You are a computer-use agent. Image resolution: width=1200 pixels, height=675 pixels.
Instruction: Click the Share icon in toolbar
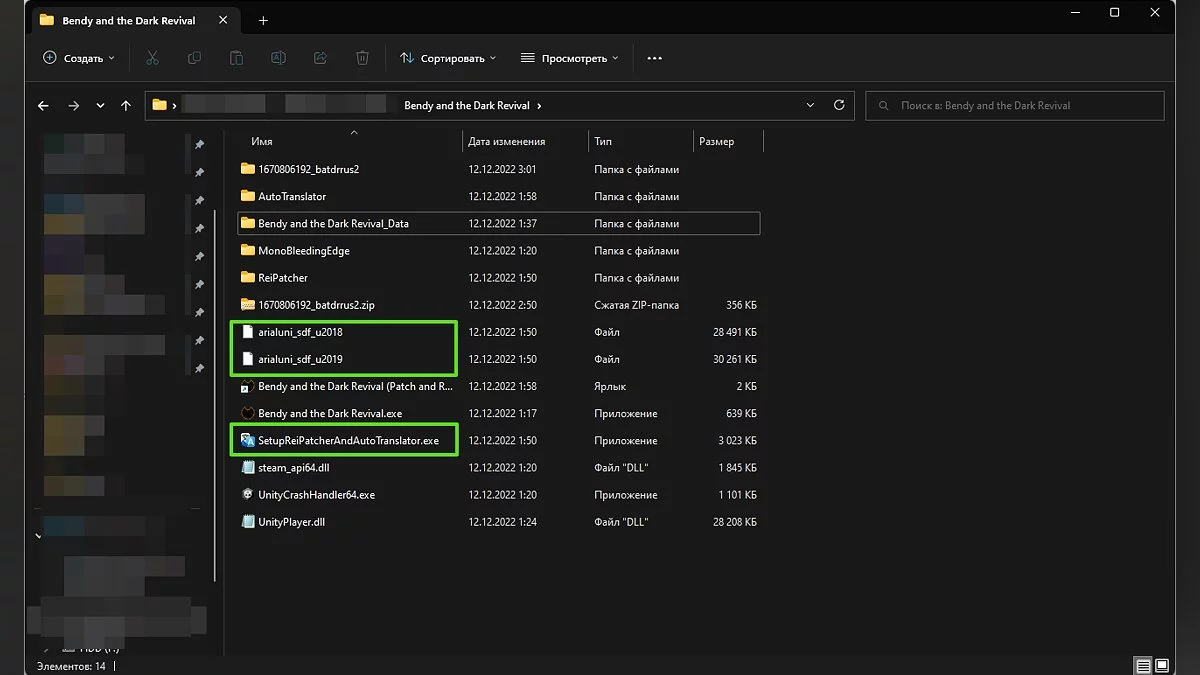(320, 58)
